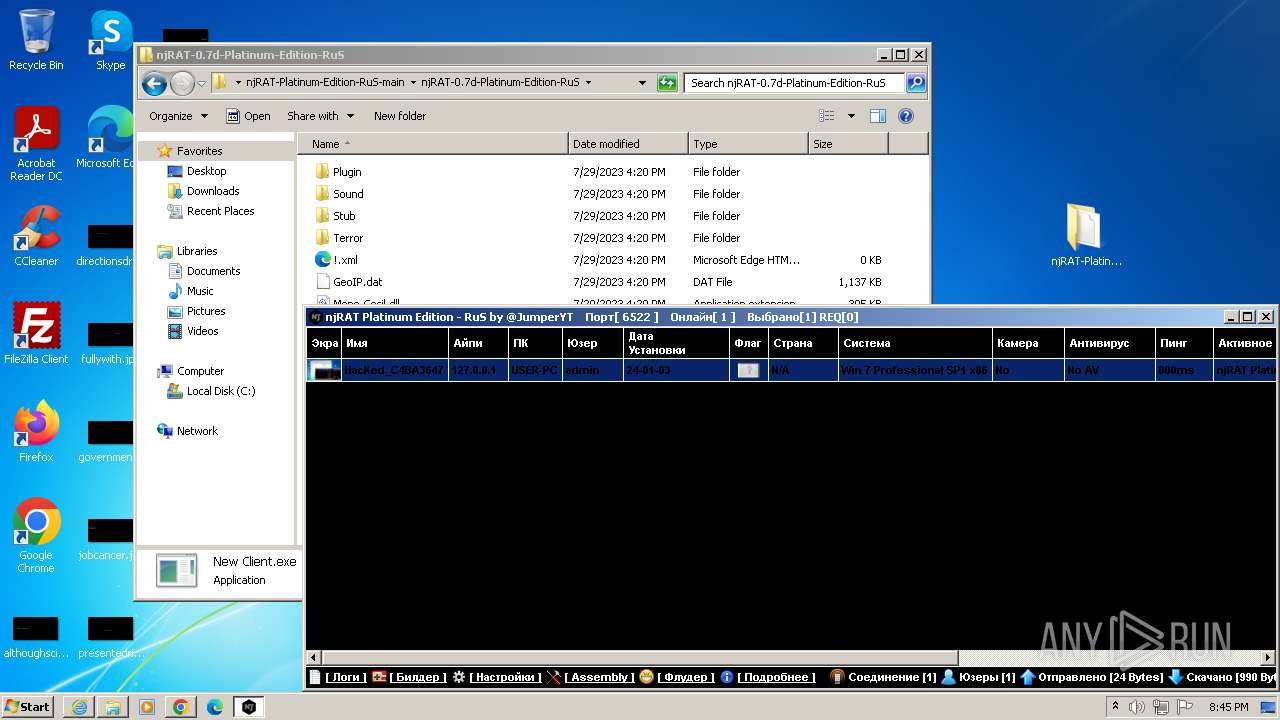Expand the recent pages dropdown near Back button
The height and width of the screenshot is (720, 1280).
click(x=202, y=83)
